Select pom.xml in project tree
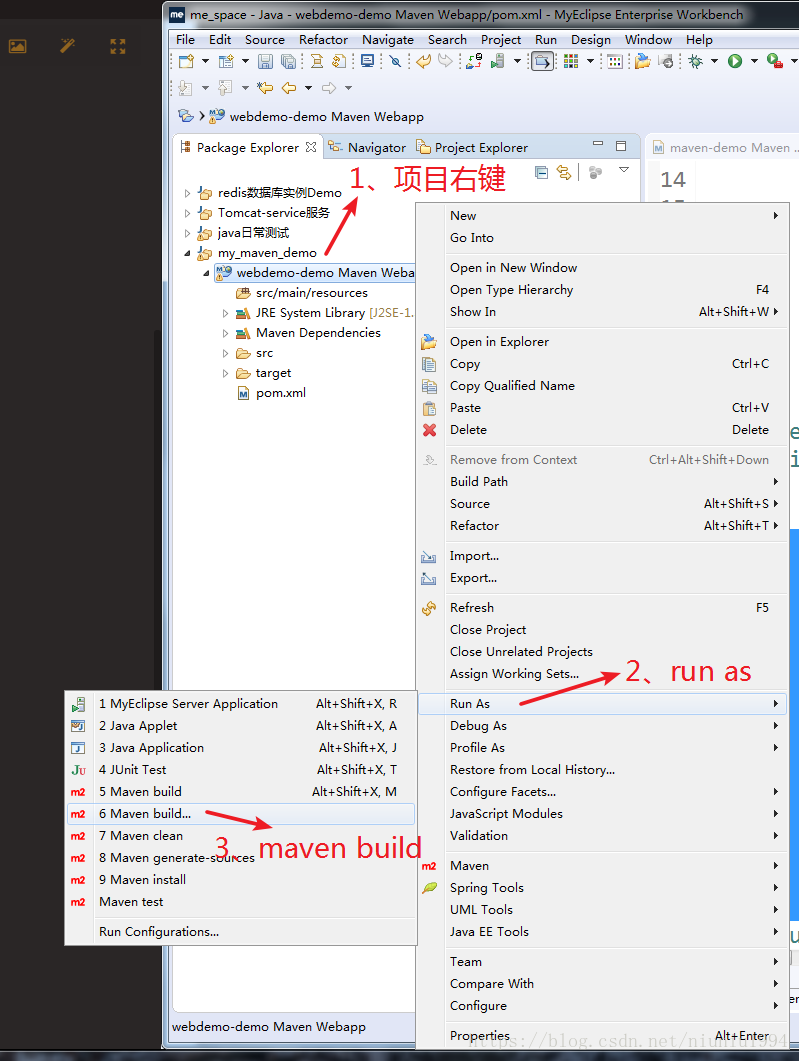Viewport: 799px width, 1061px height. [272, 393]
